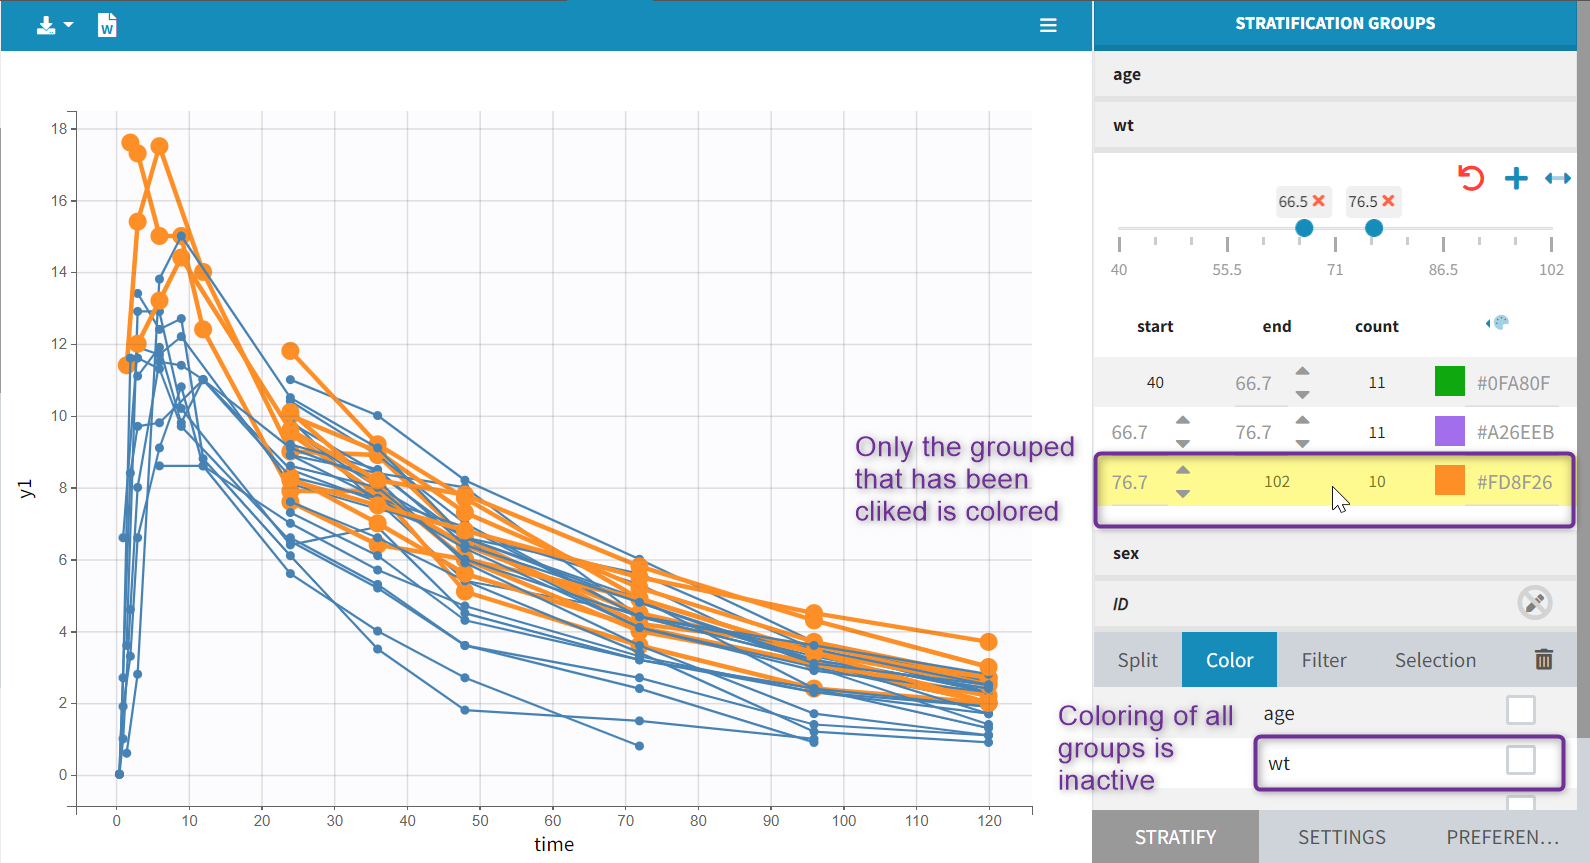Remove the 66.5 slider breakpoint
Viewport: 1590px width, 863px height.
(x=1319, y=201)
